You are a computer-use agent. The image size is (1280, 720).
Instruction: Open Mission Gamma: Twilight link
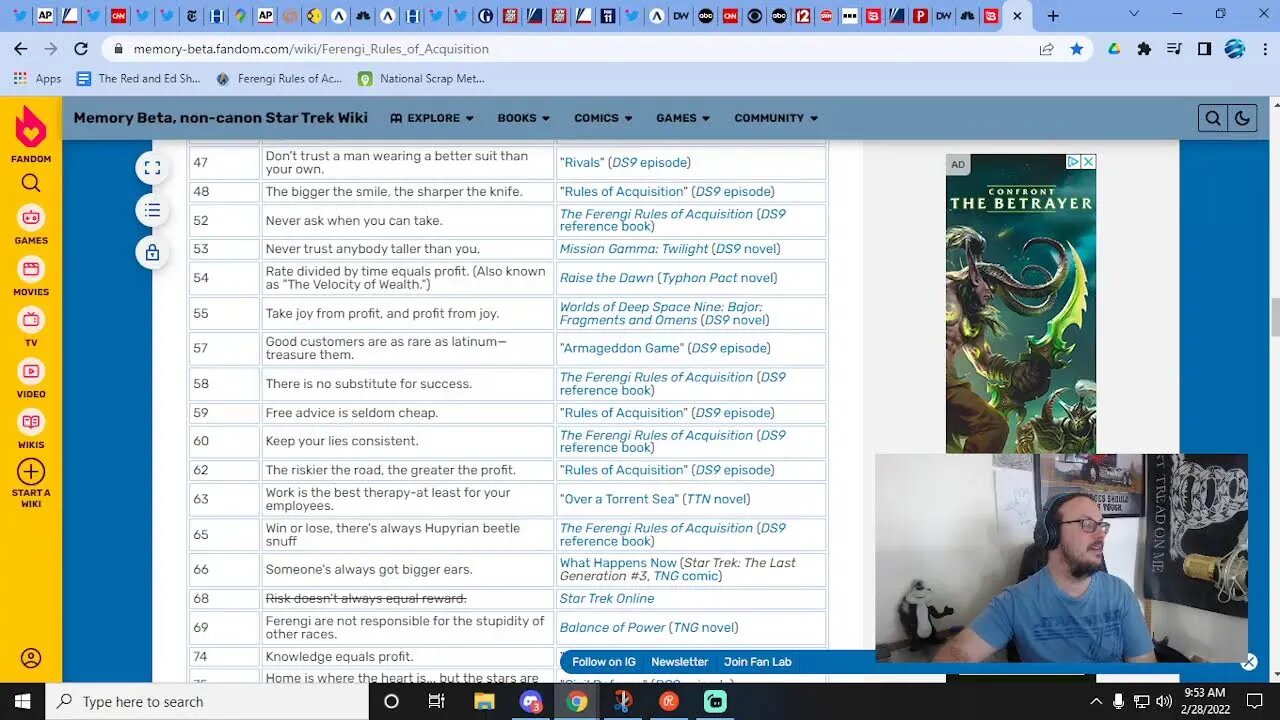(633, 249)
